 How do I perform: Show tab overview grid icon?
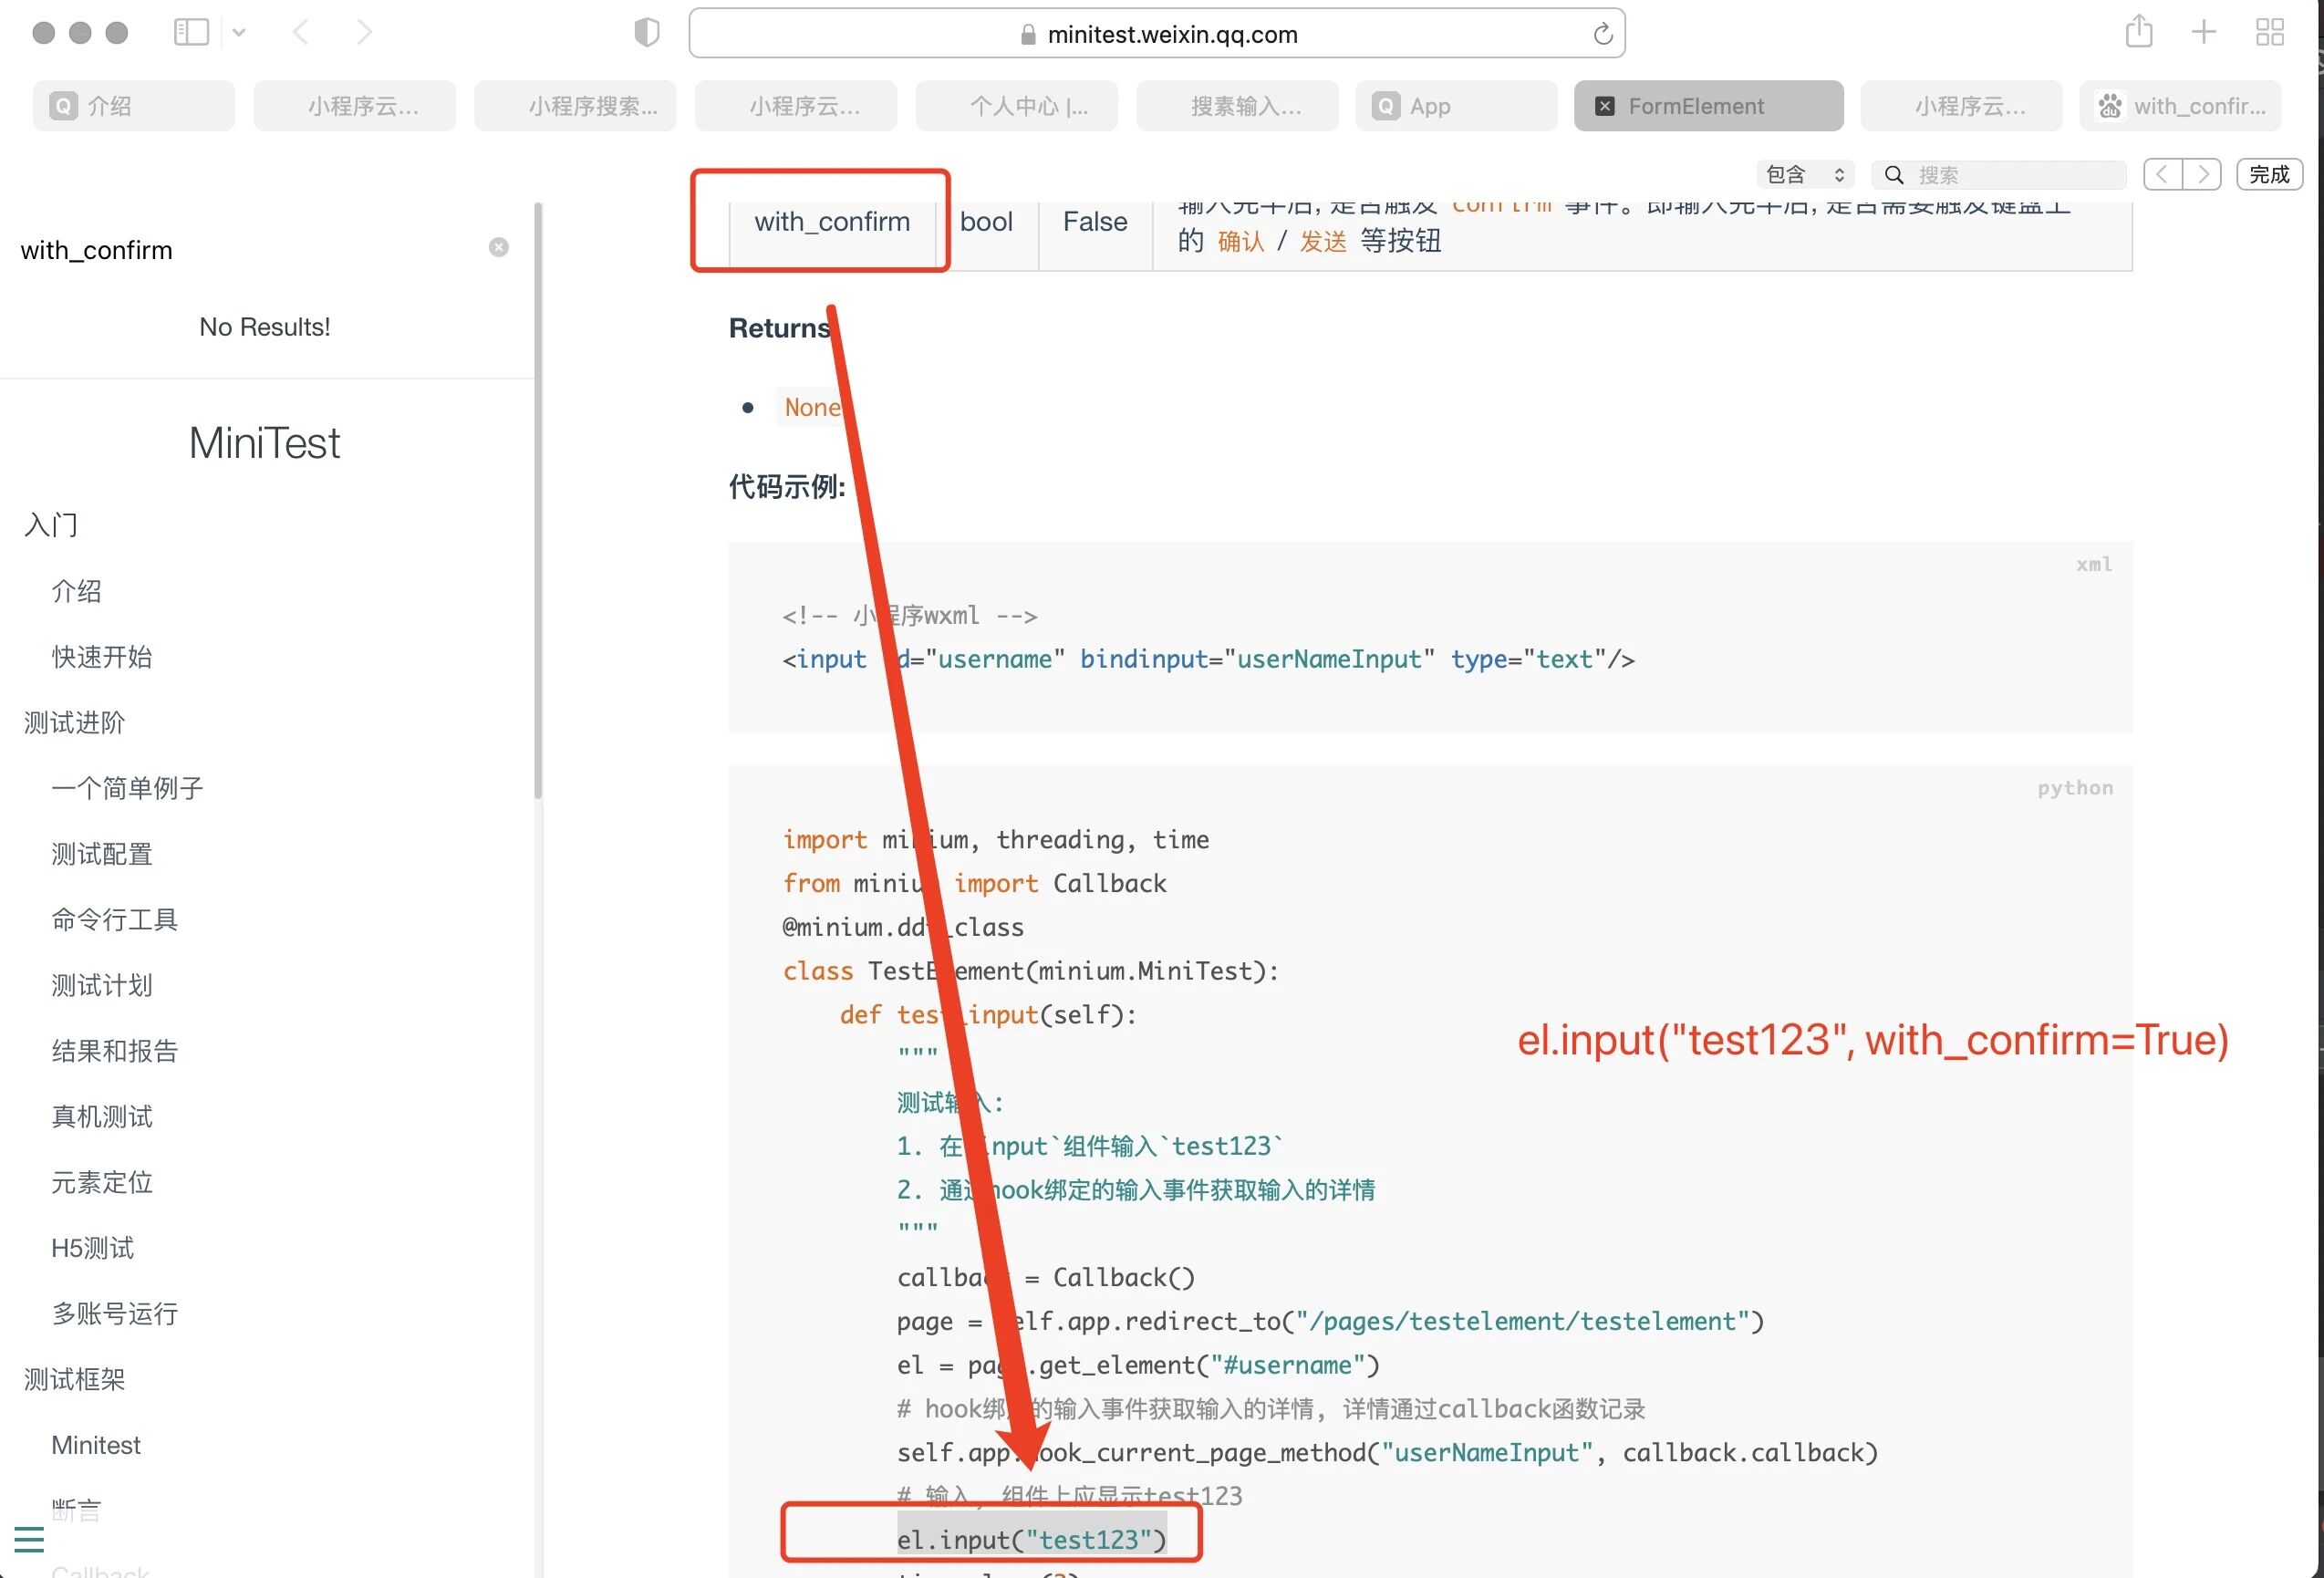pyautogui.click(x=2269, y=32)
